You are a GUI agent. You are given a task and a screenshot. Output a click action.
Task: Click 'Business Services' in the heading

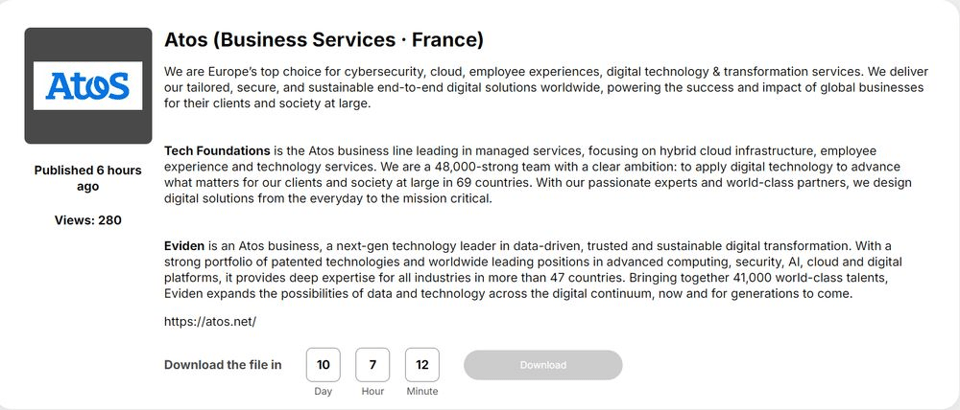307,40
